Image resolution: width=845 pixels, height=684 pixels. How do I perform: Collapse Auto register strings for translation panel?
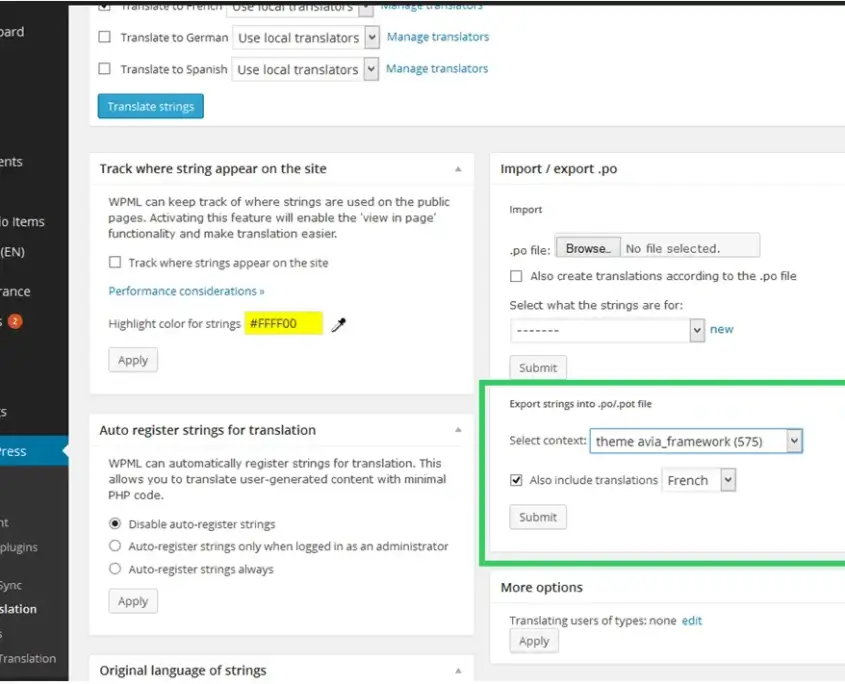point(458,430)
